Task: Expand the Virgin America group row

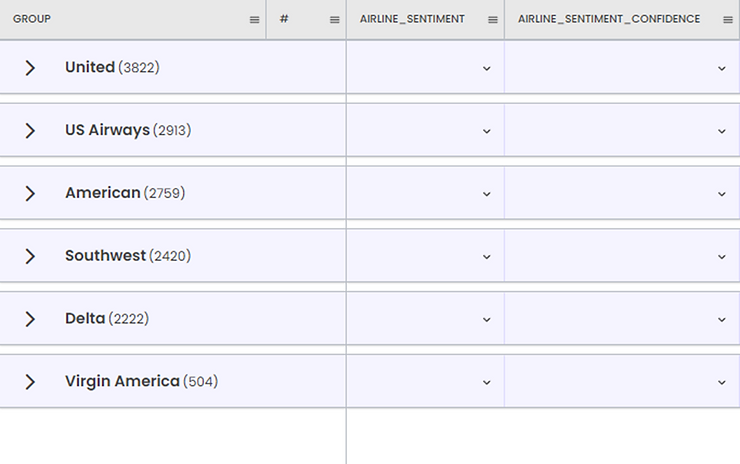Action: point(30,382)
